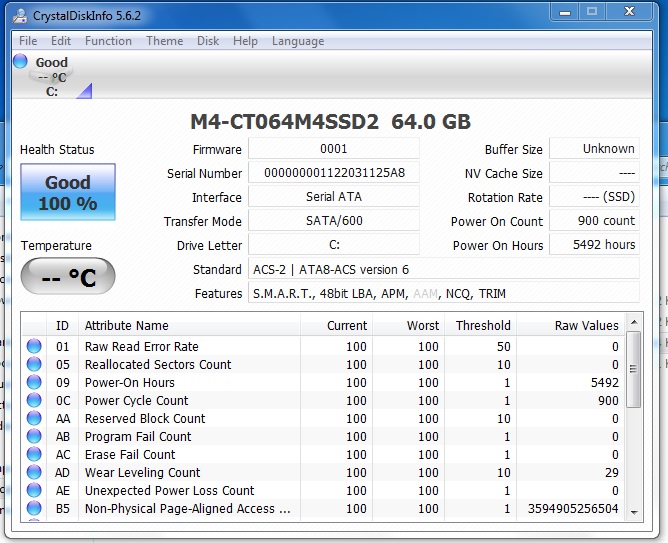Click status orb for Power Cycle Count
This screenshot has width=668, height=543.
[34, 400]
